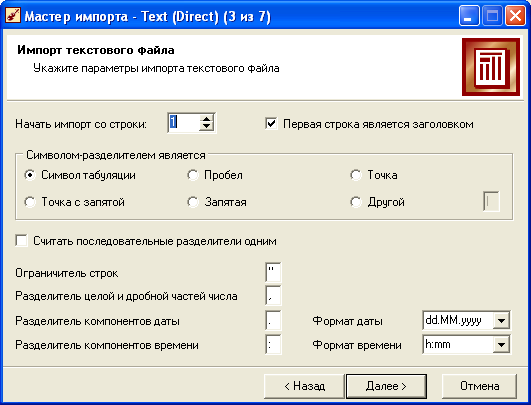Click the 'Импорт текстового файла' heading
The width and height of the screenshot is (531, 405).
[96, 50]
